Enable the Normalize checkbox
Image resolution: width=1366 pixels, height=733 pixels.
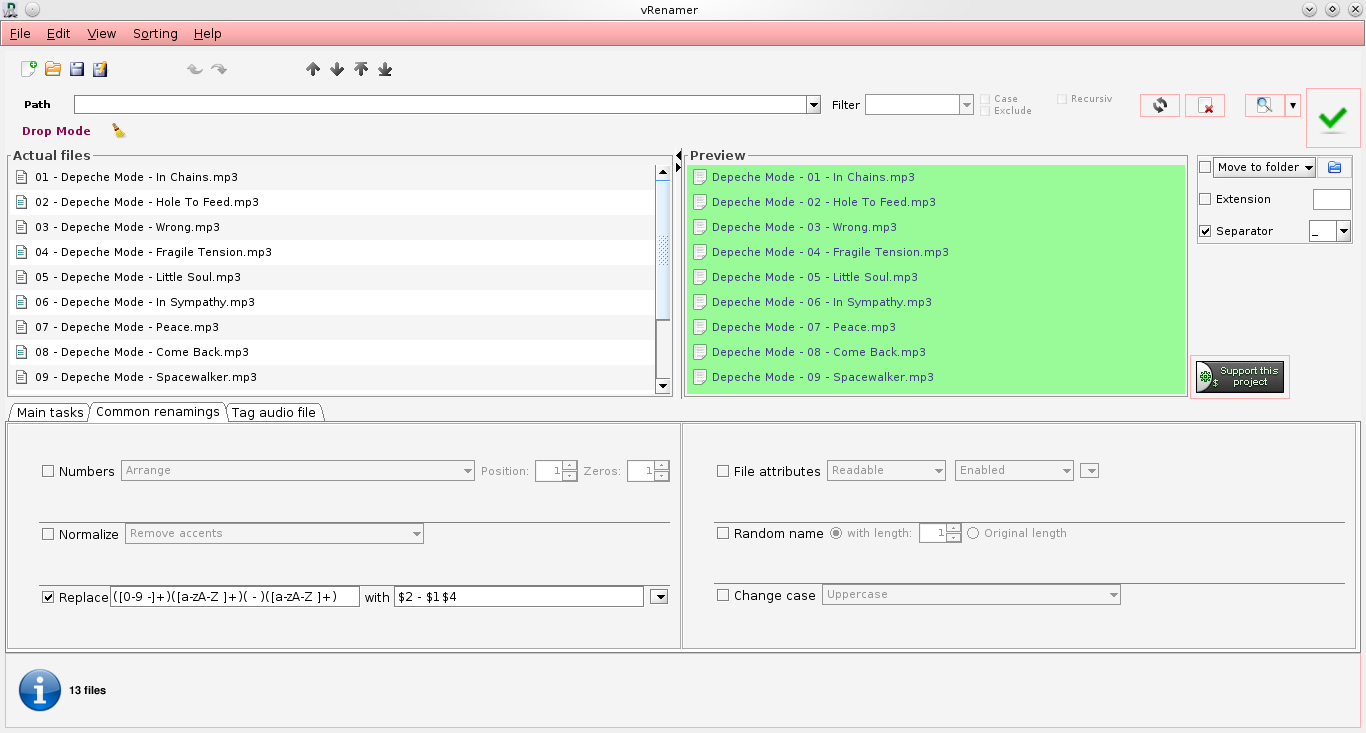48,534
